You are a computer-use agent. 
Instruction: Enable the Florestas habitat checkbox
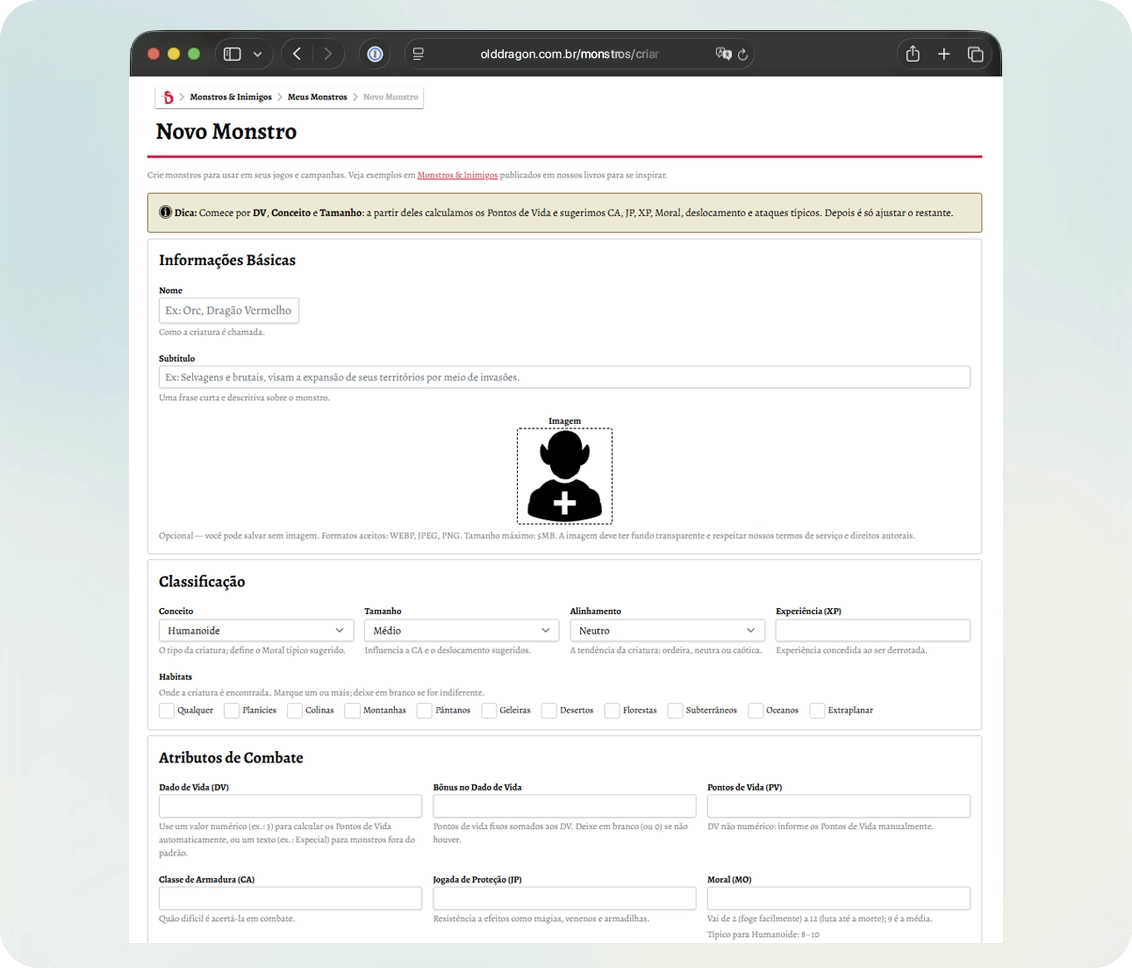[x=612, y=711]
